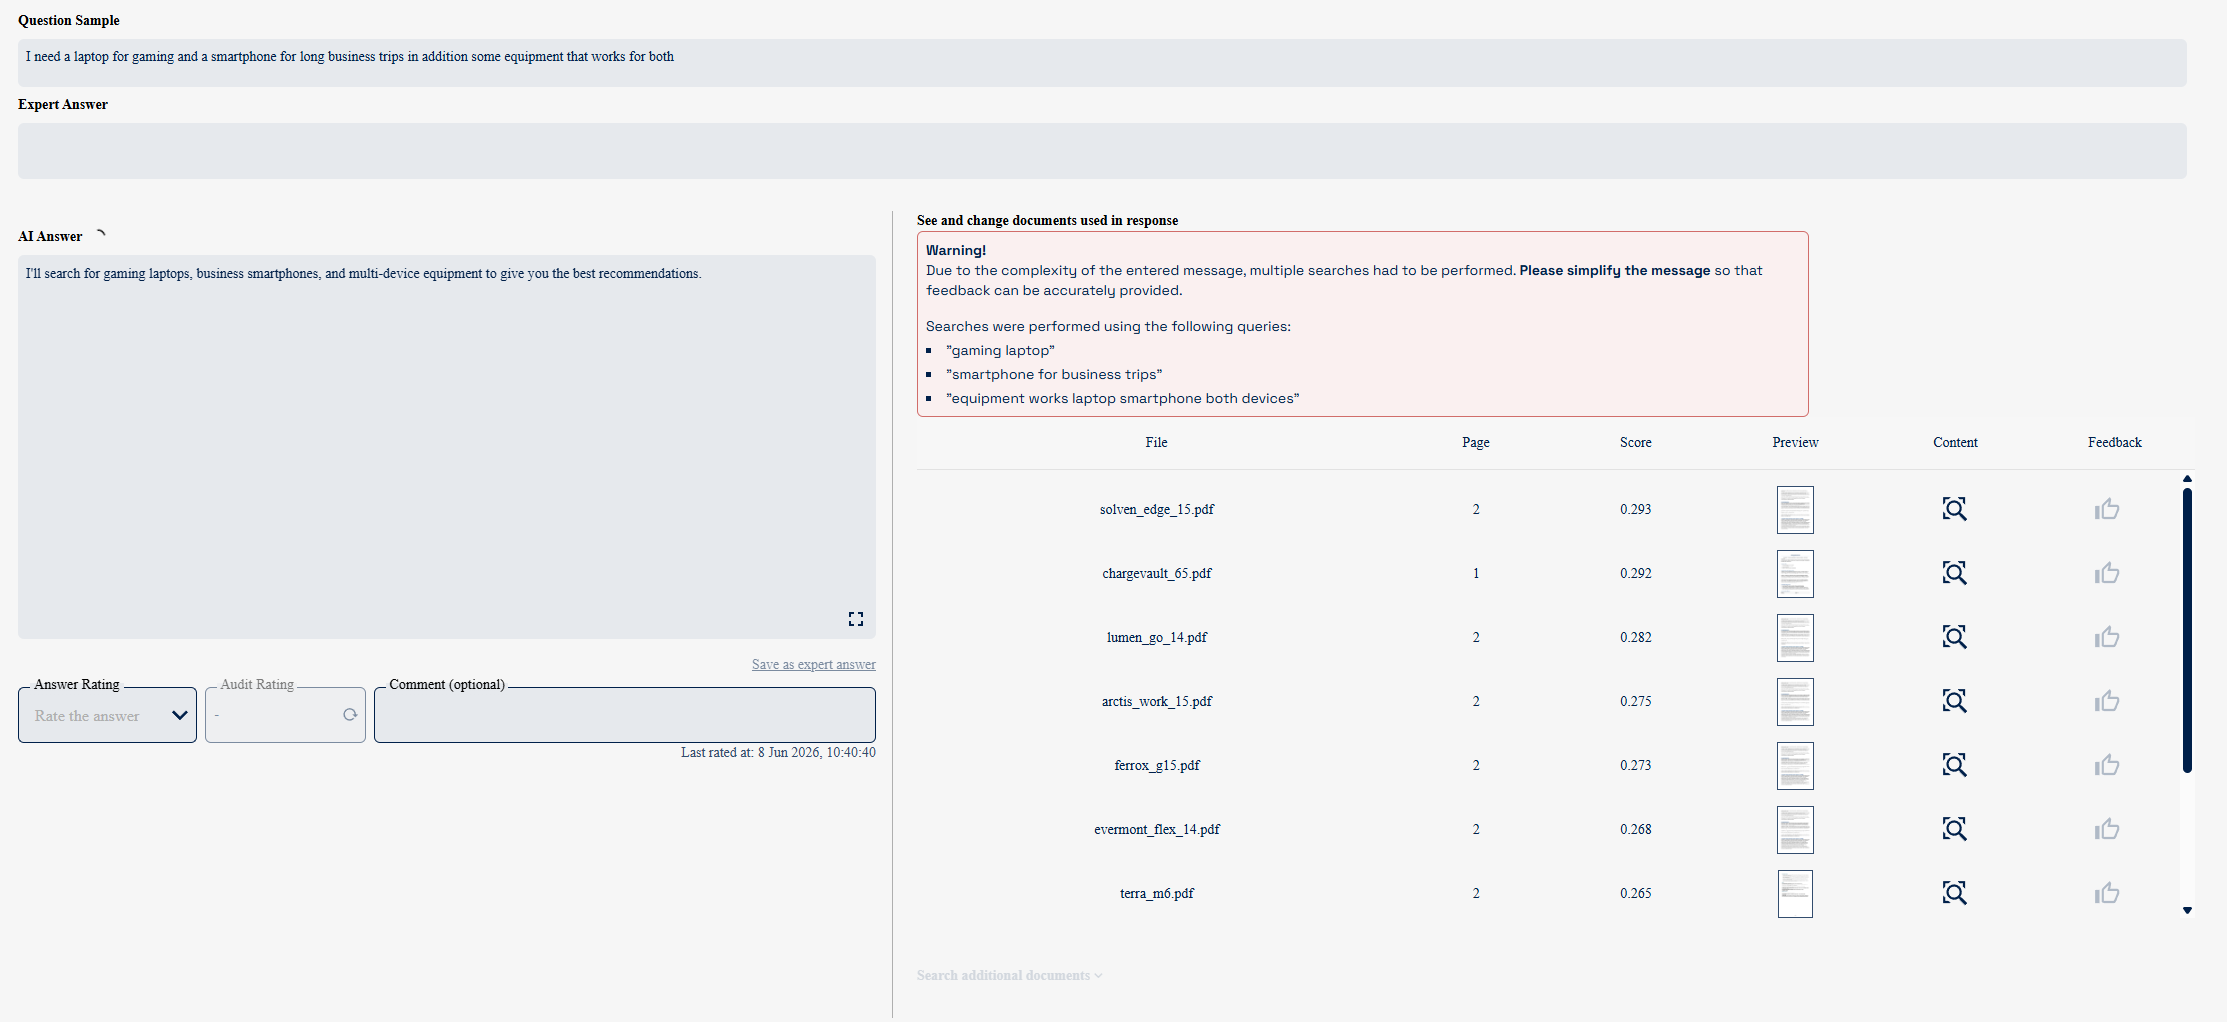2230x1022 pixels.
Task: Click the 0.282 score value
Action: click(1636, 638)
